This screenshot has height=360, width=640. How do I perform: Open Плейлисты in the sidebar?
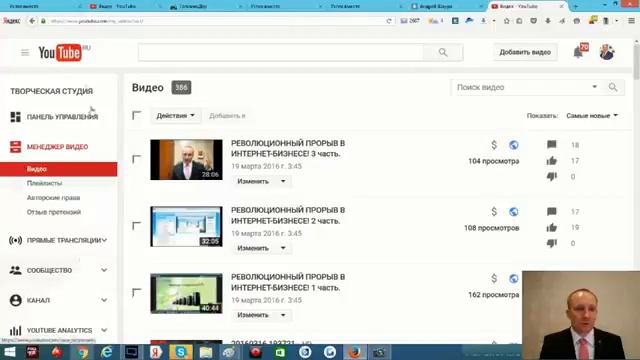tap(44, 183)
